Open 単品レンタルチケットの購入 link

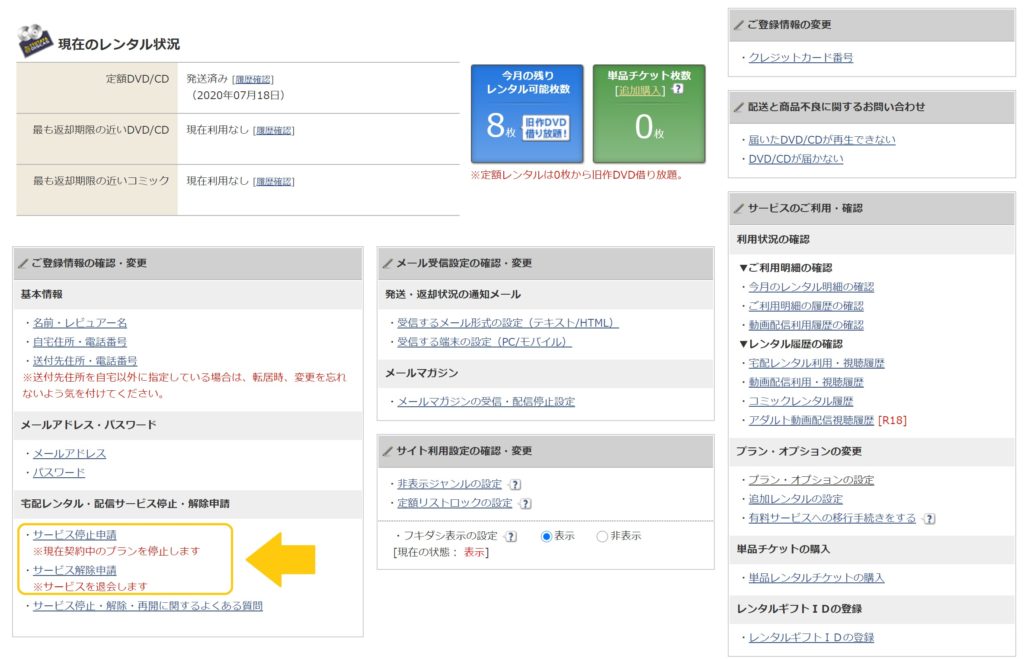[x=816, y=578]
